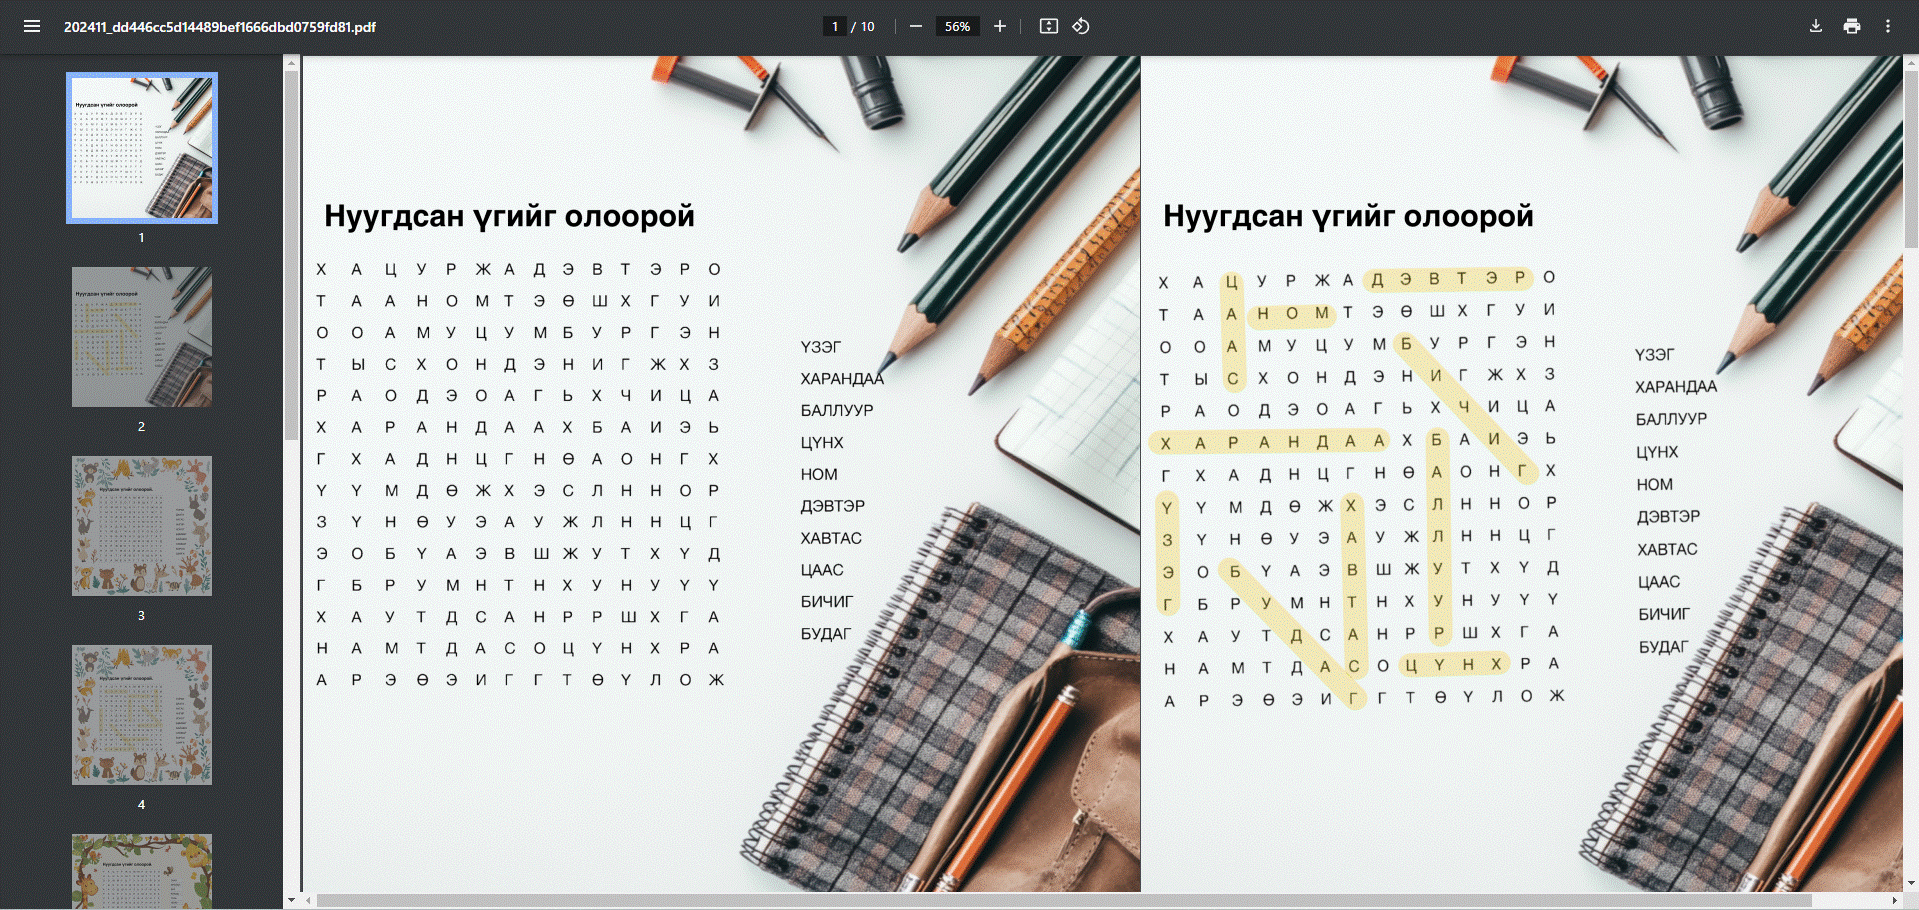Click the zoom in plus button
Image resolution: width=1919 pixels, height=910 pixels.
pyautogui.click(x=999, y=26)
